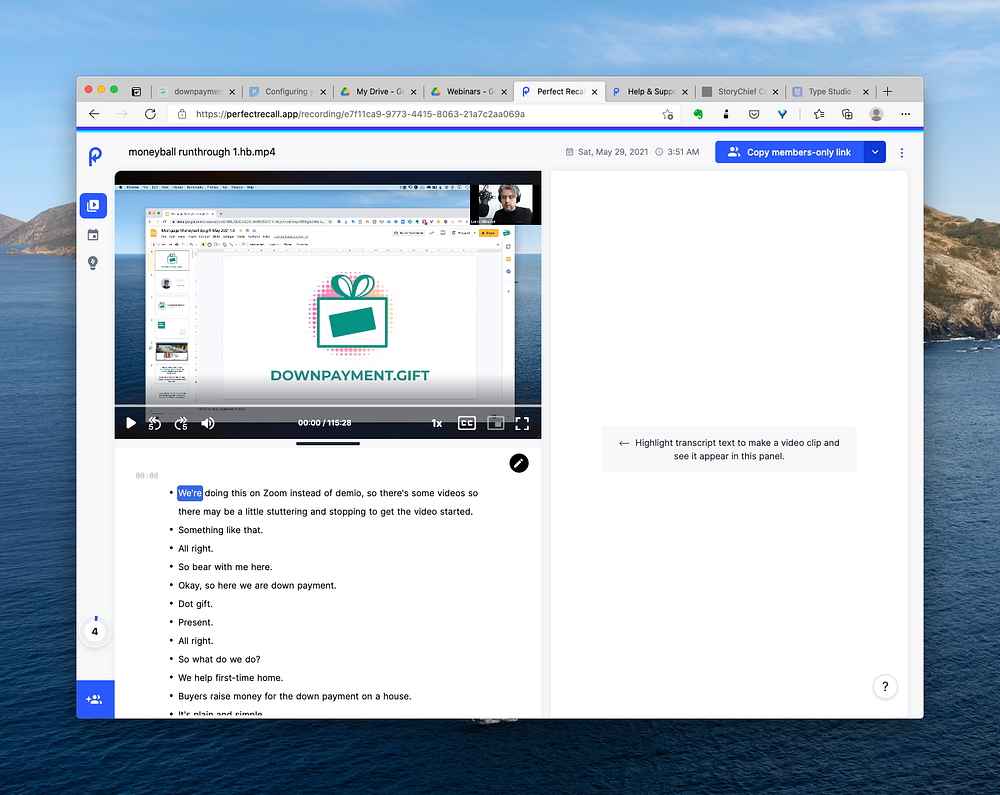The height and width of the screenshot is (795, 1000).
Task: Open browser settings ellipsis menu
Action: coord(906,114)
